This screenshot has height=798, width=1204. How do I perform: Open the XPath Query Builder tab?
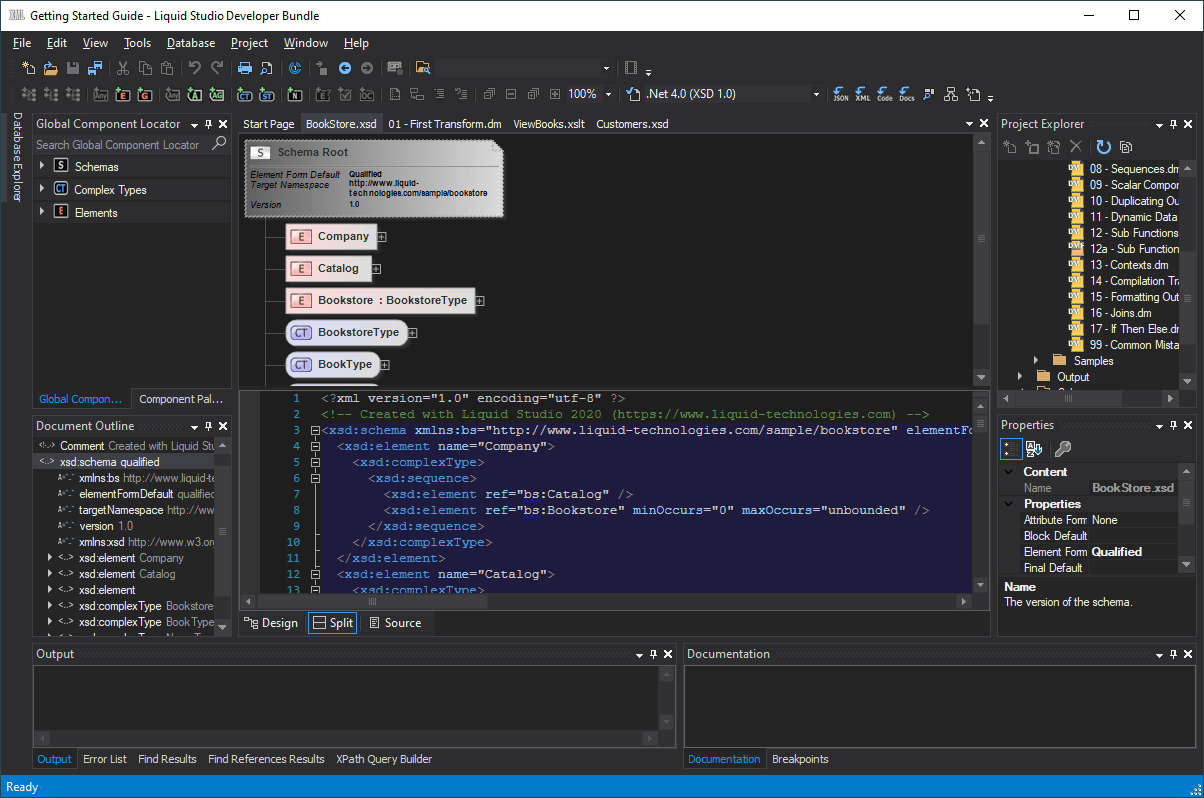(x=384, y=759)
